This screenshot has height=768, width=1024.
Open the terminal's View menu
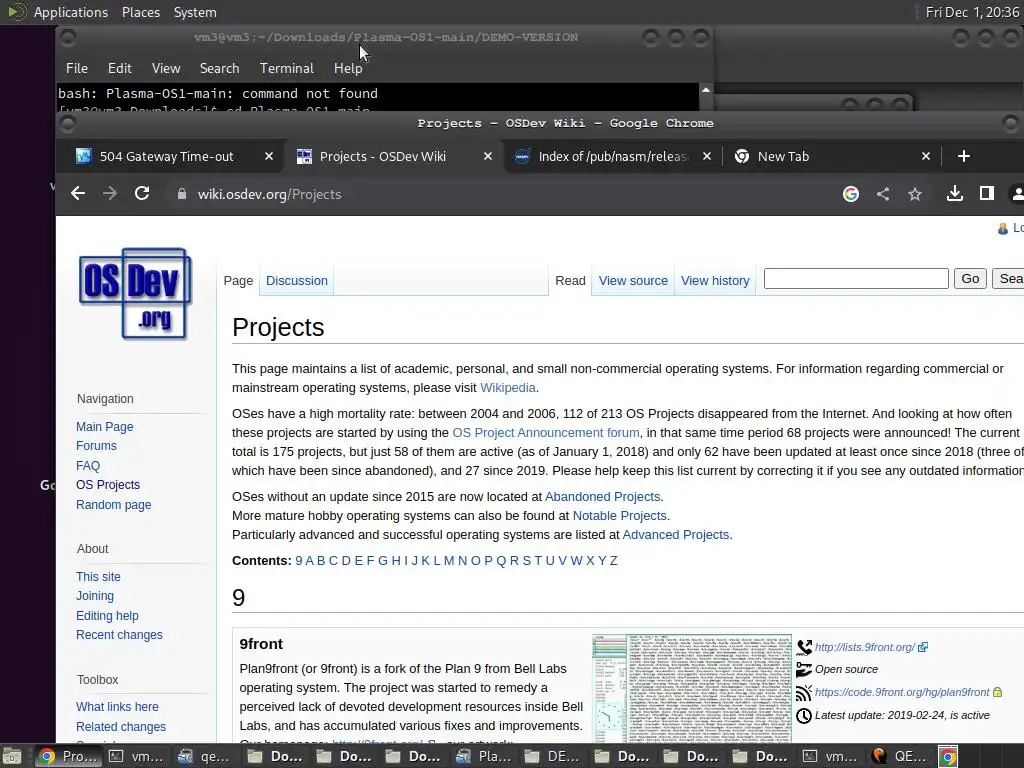[x=166, y=68]
